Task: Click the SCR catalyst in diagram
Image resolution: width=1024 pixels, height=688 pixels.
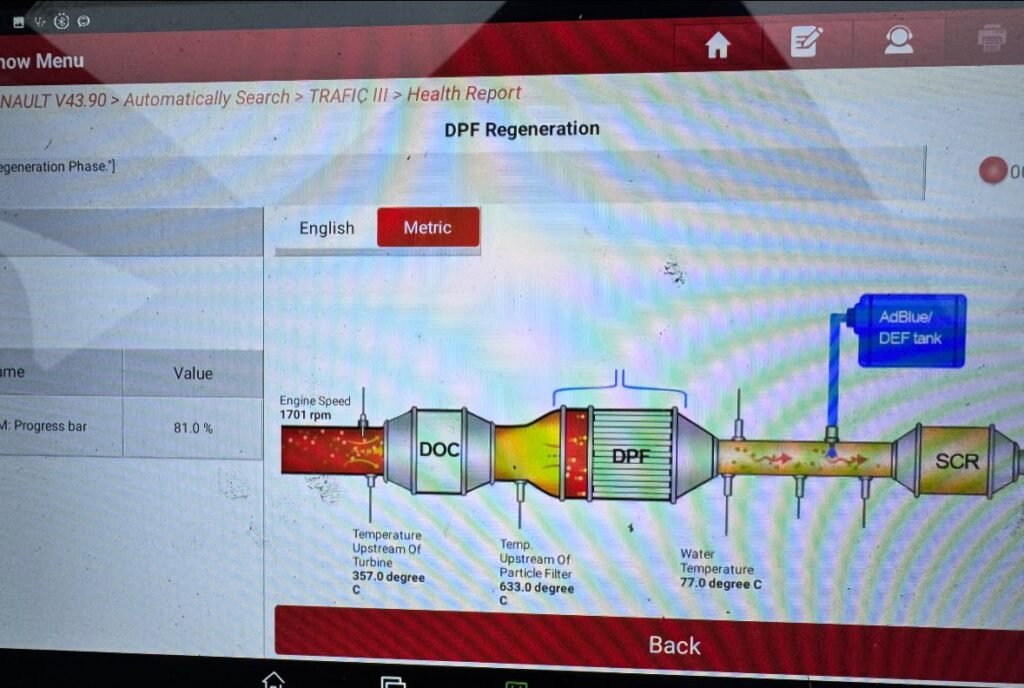Action: pos(955,461)
